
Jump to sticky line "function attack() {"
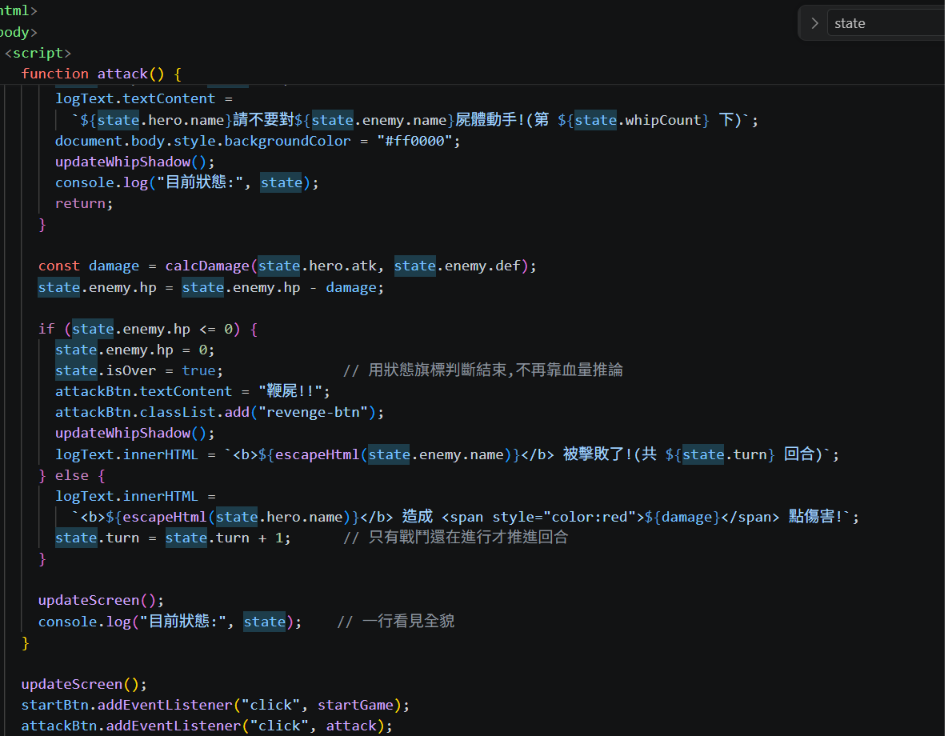[x=101, y=74]
